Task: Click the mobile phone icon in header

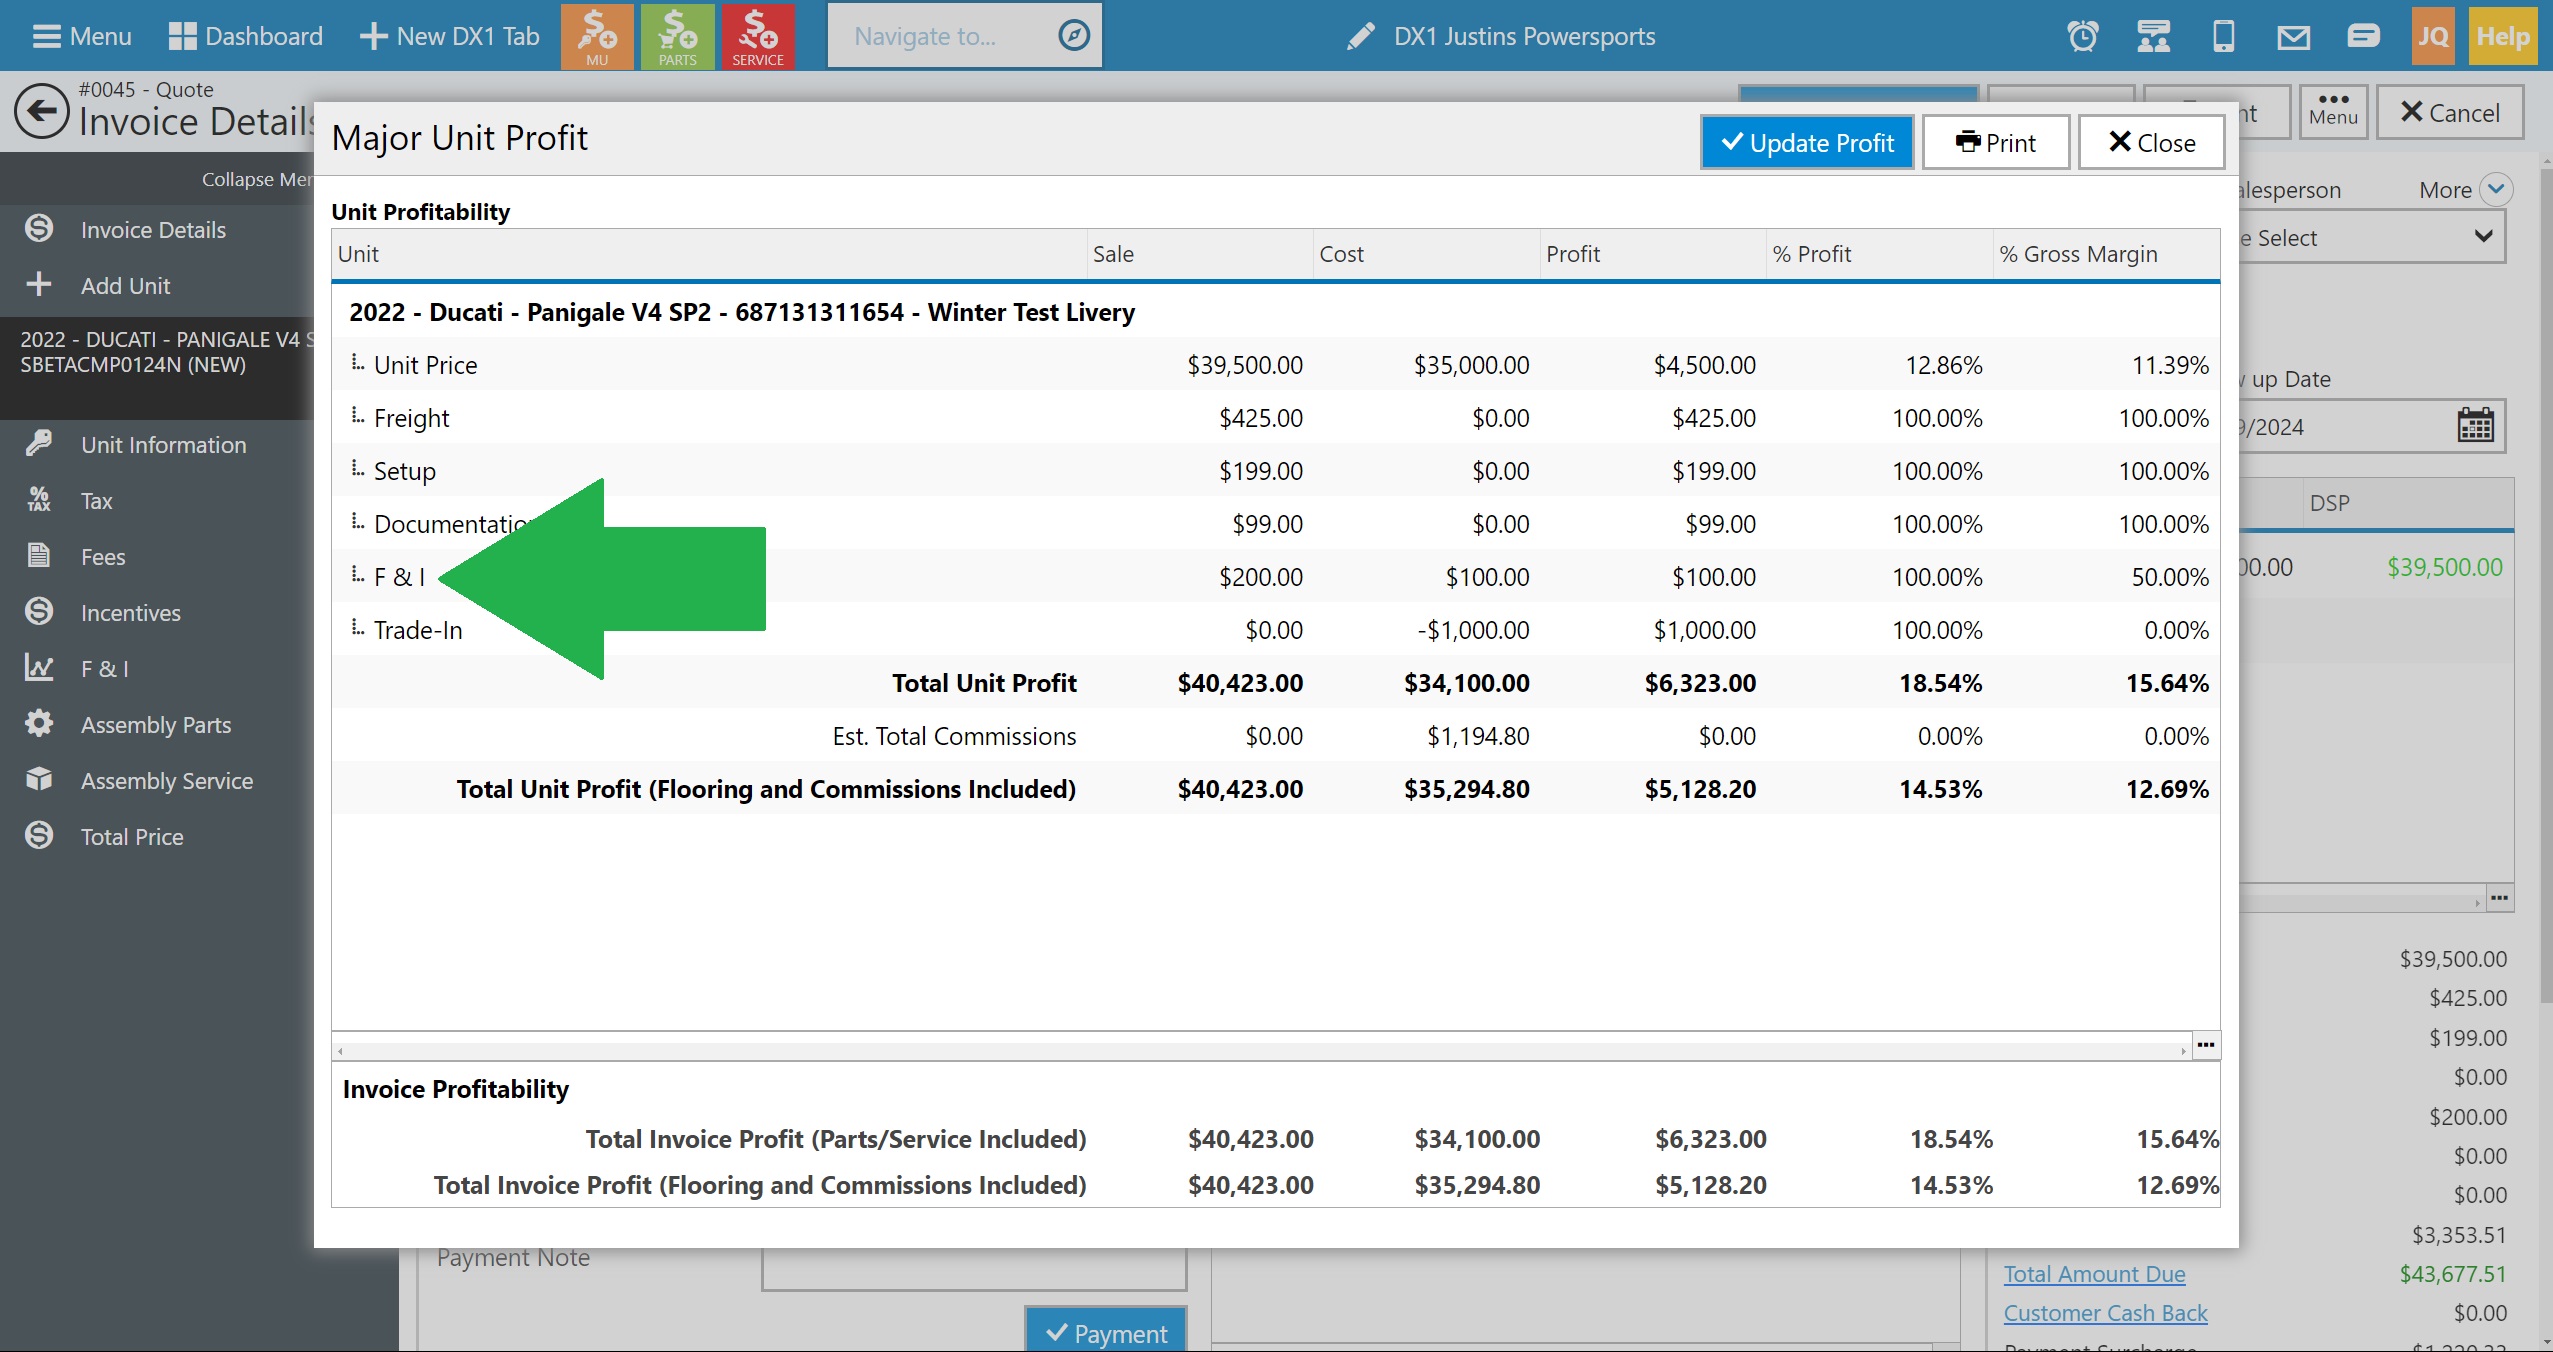Action: pyautogui.click(x=2223, y=37)
